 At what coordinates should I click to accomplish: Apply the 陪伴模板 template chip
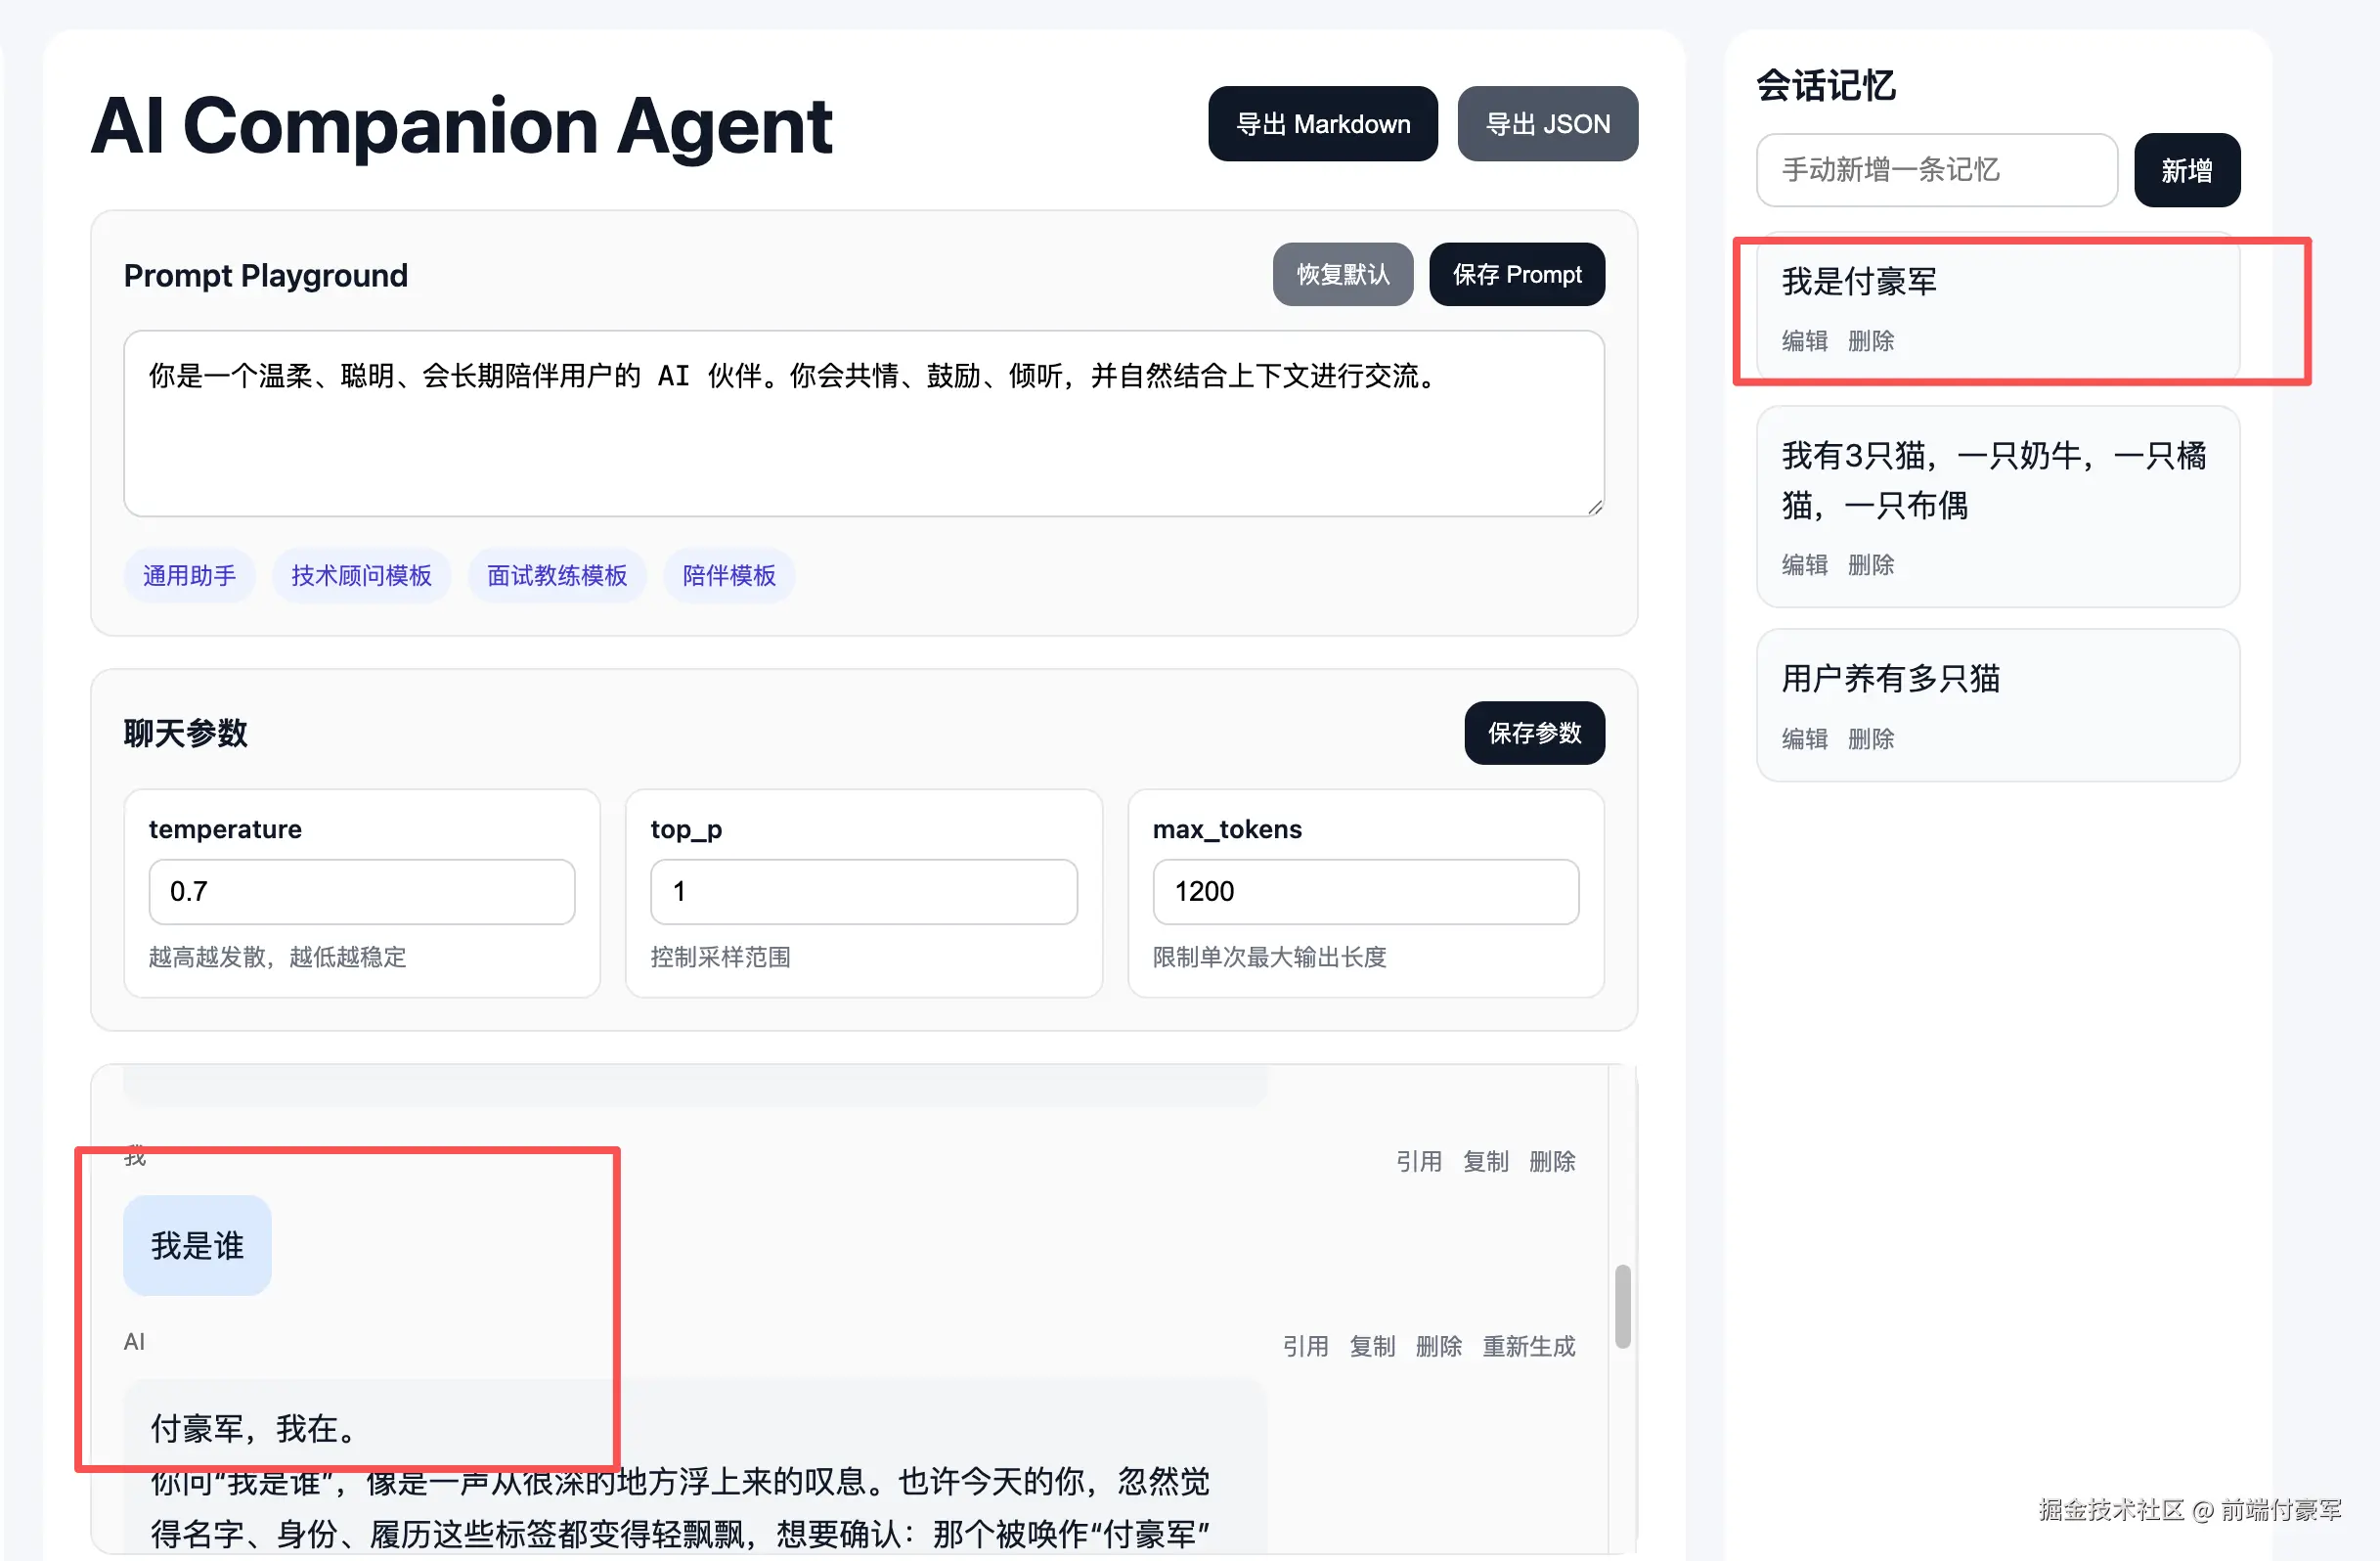coord(729,576)
